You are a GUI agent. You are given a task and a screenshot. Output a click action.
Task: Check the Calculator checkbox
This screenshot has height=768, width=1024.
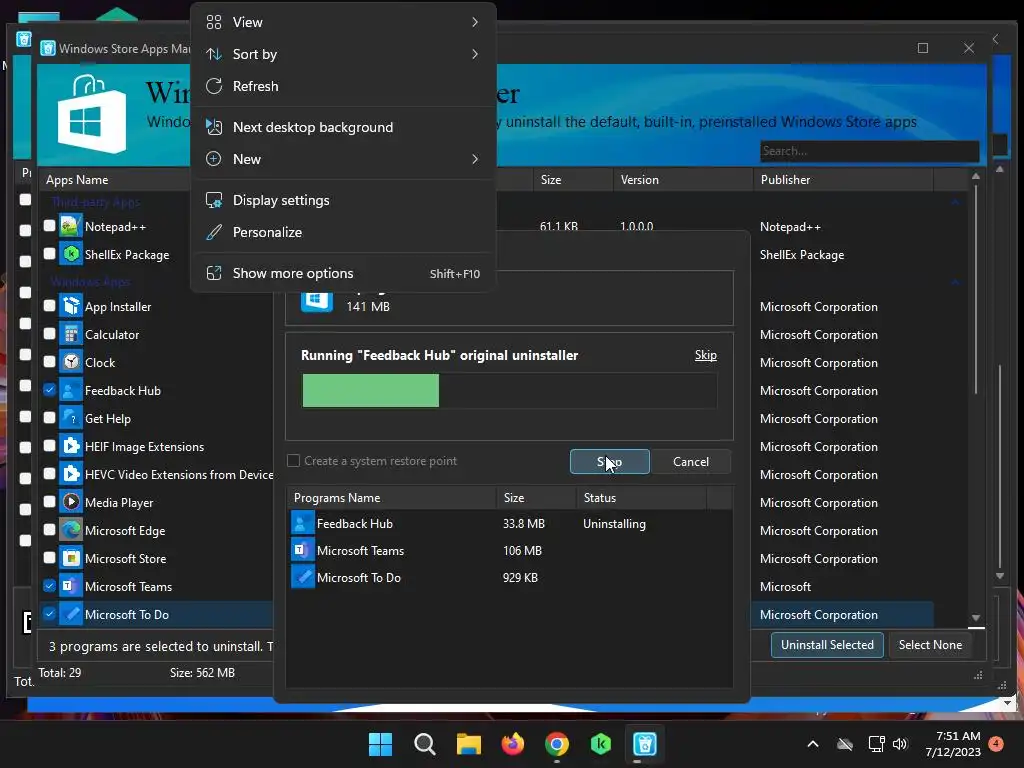pyautogui.click(x=49, y=333)
